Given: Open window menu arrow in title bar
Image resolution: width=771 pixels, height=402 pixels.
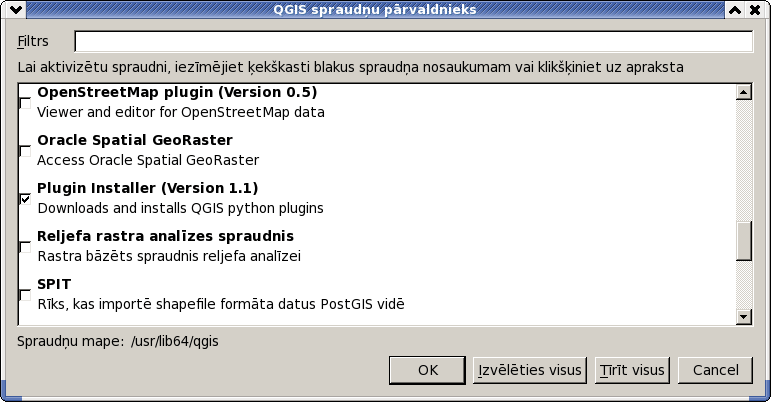Looking at the screenshot, I should (15, 9).
